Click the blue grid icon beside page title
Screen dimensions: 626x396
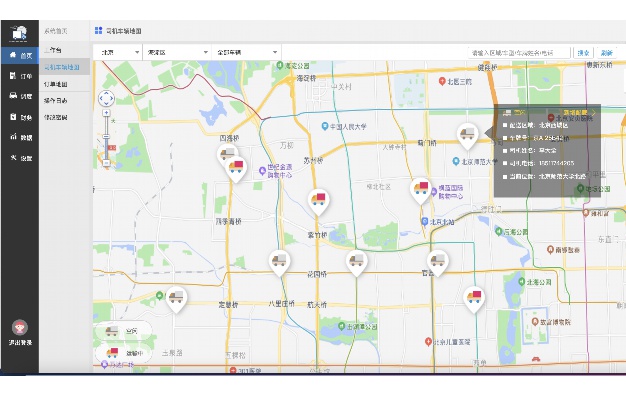coord(98,30)
